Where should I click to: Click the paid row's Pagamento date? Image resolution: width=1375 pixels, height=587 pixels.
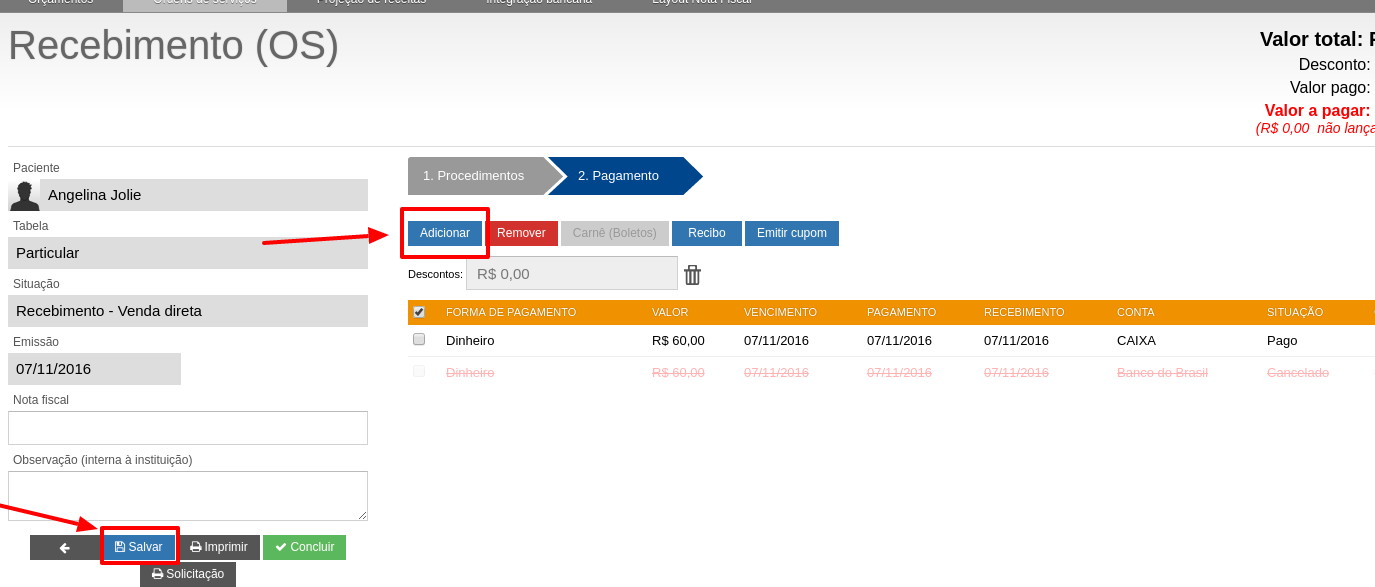(x=899, y=340)
